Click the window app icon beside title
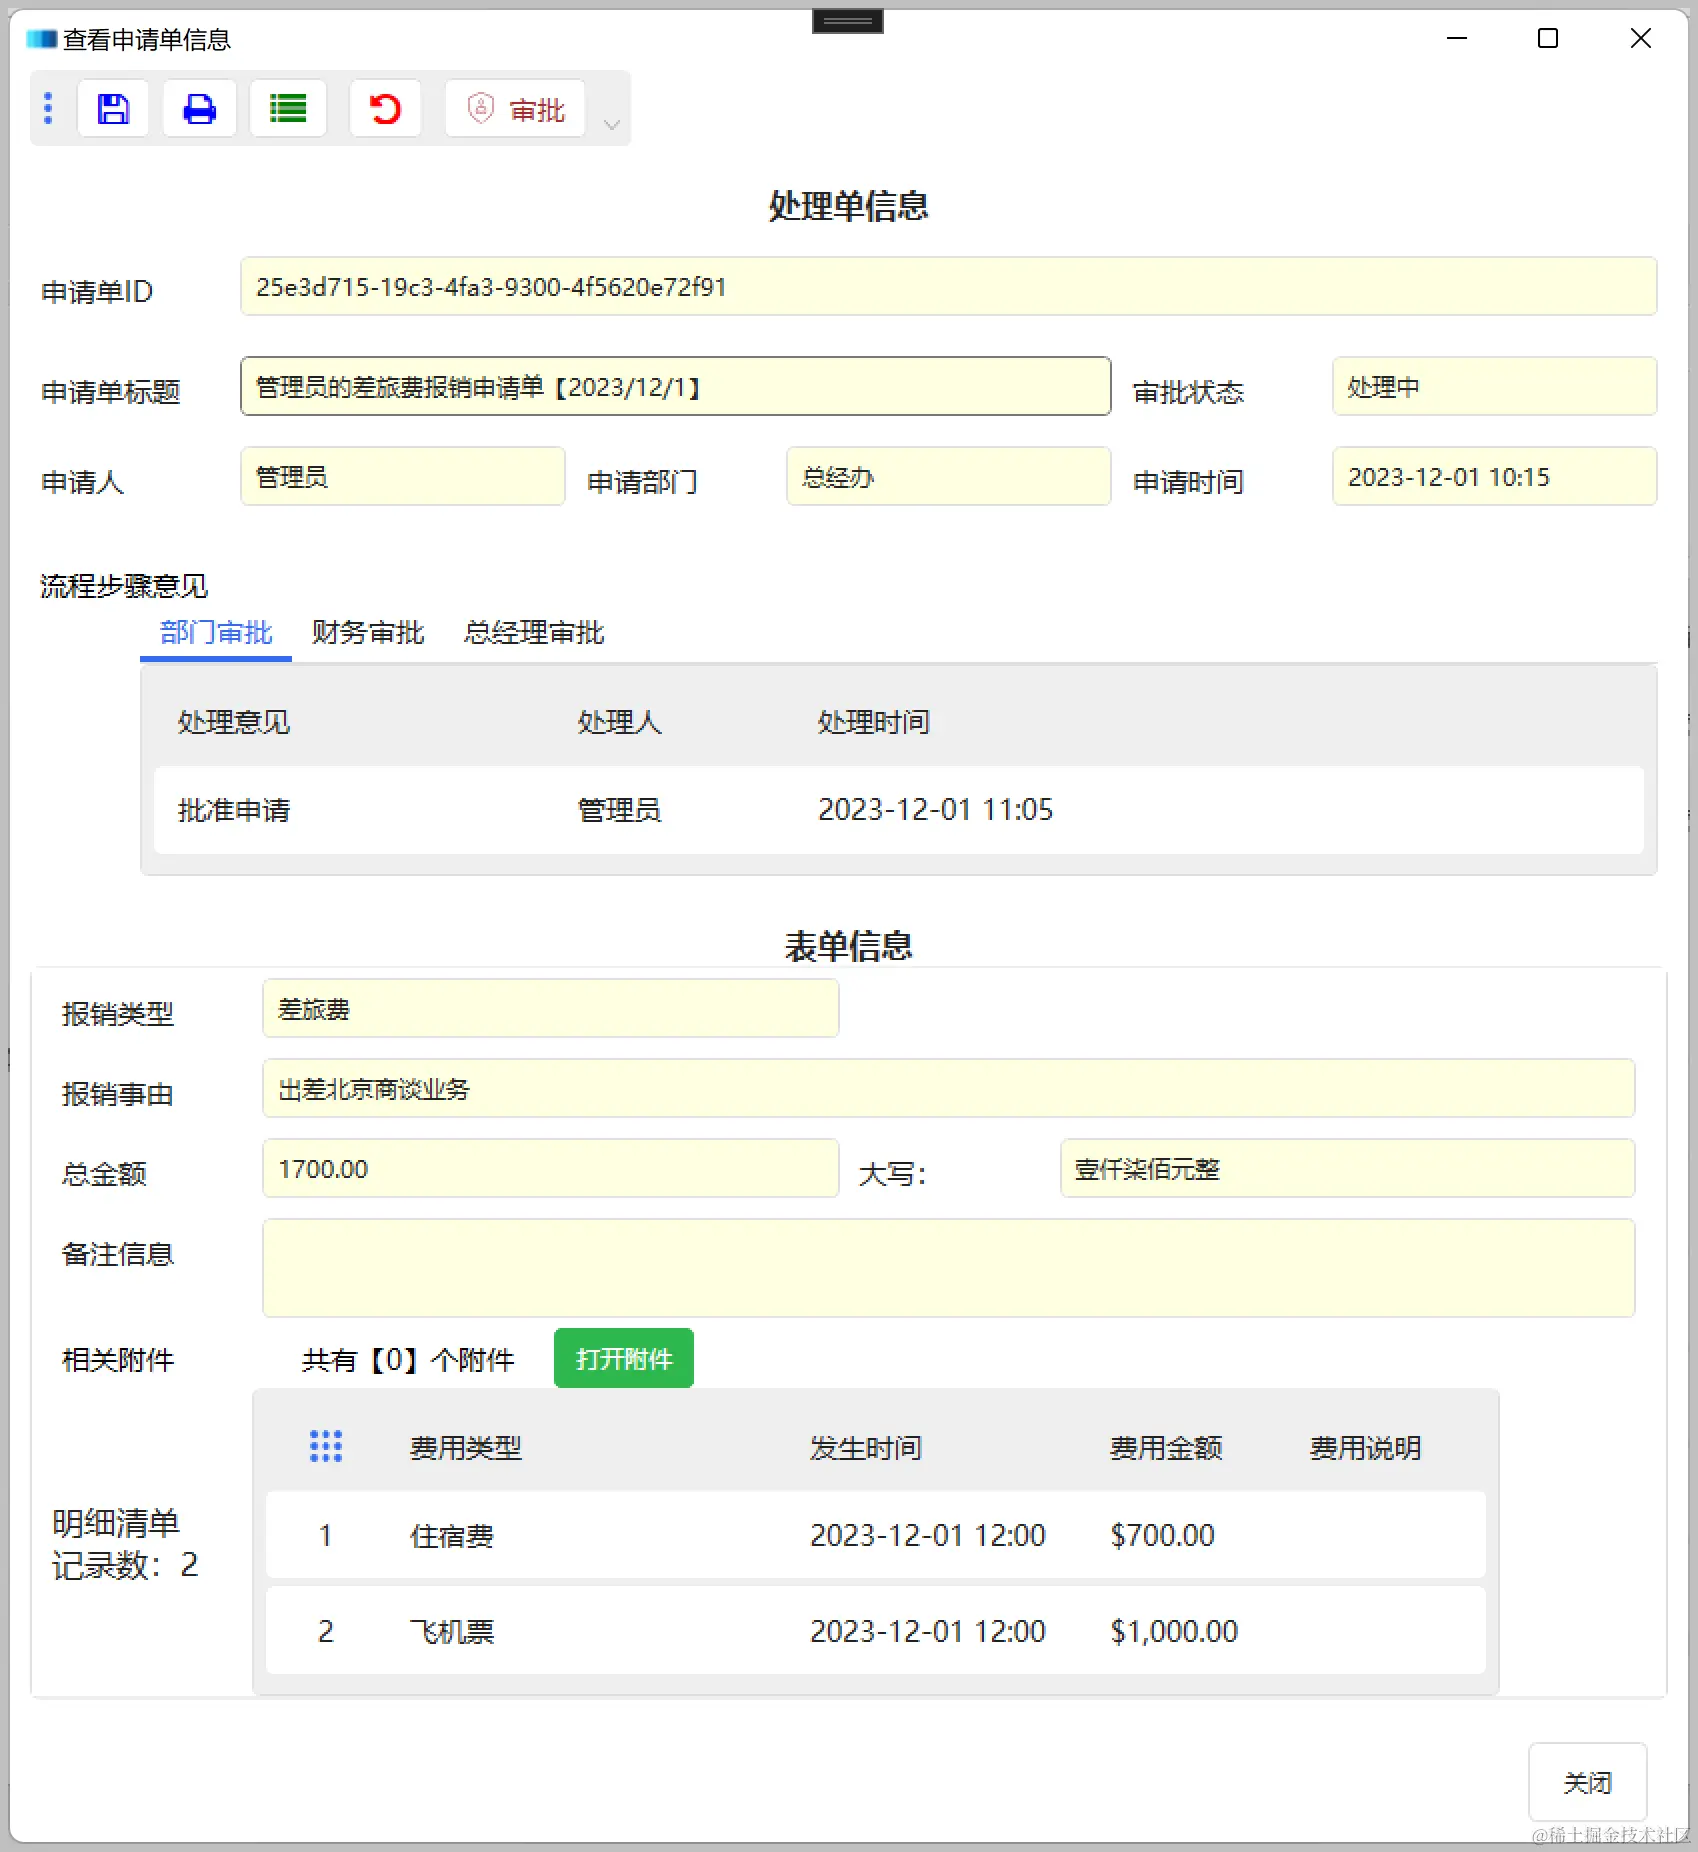 tap(41, 39)
